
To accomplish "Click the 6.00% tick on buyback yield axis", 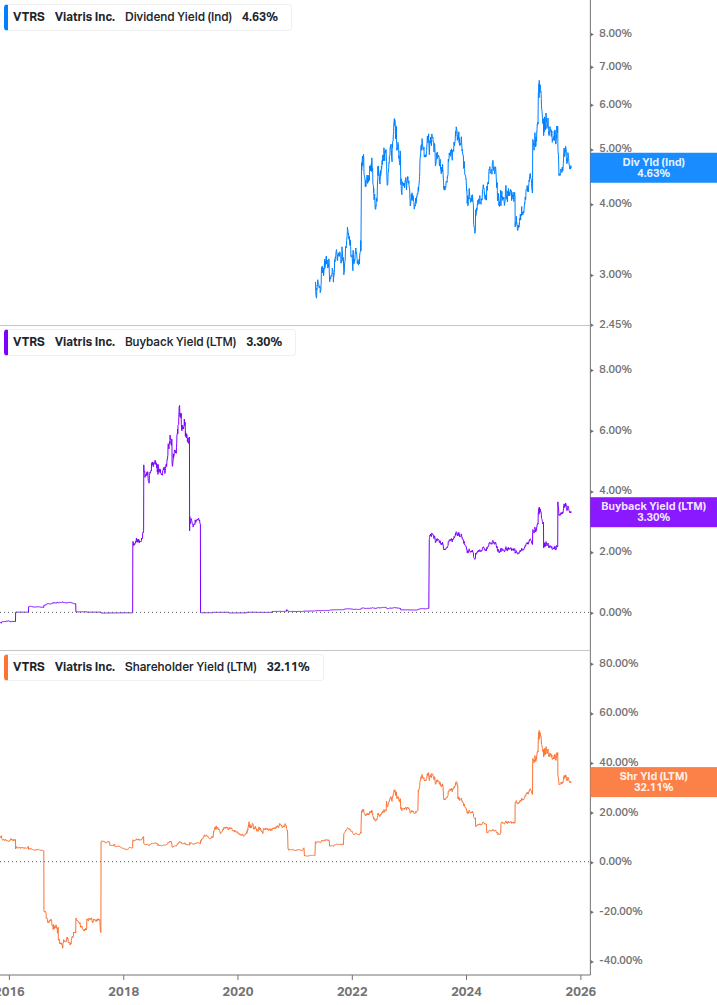I will (x=615, y=431).
